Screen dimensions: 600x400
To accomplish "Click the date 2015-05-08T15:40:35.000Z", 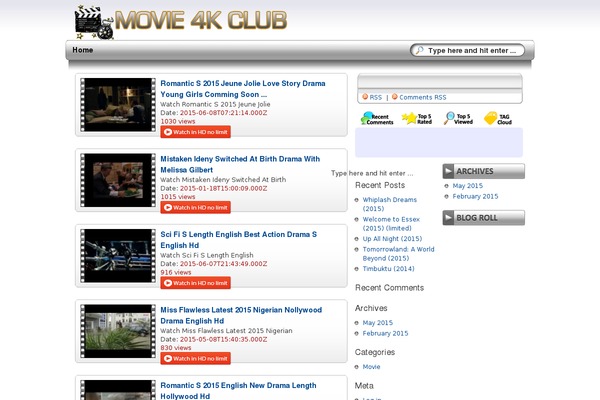I will point(223,339).
